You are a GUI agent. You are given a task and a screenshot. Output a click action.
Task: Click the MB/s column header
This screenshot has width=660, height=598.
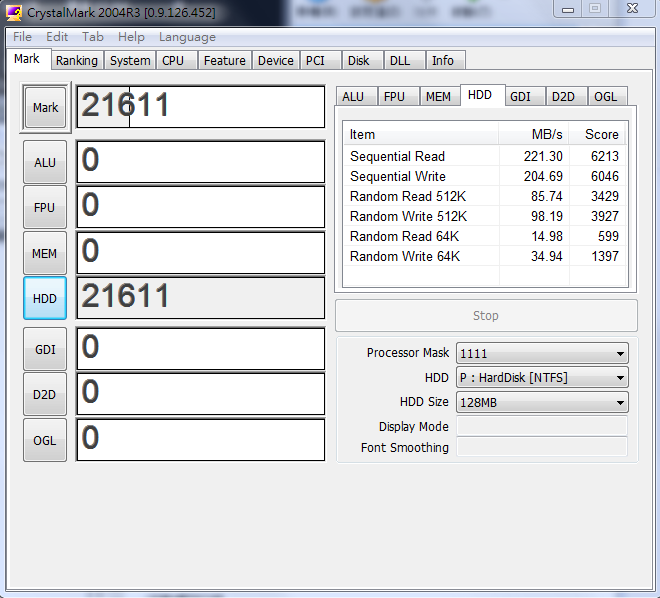click(534, 134)
